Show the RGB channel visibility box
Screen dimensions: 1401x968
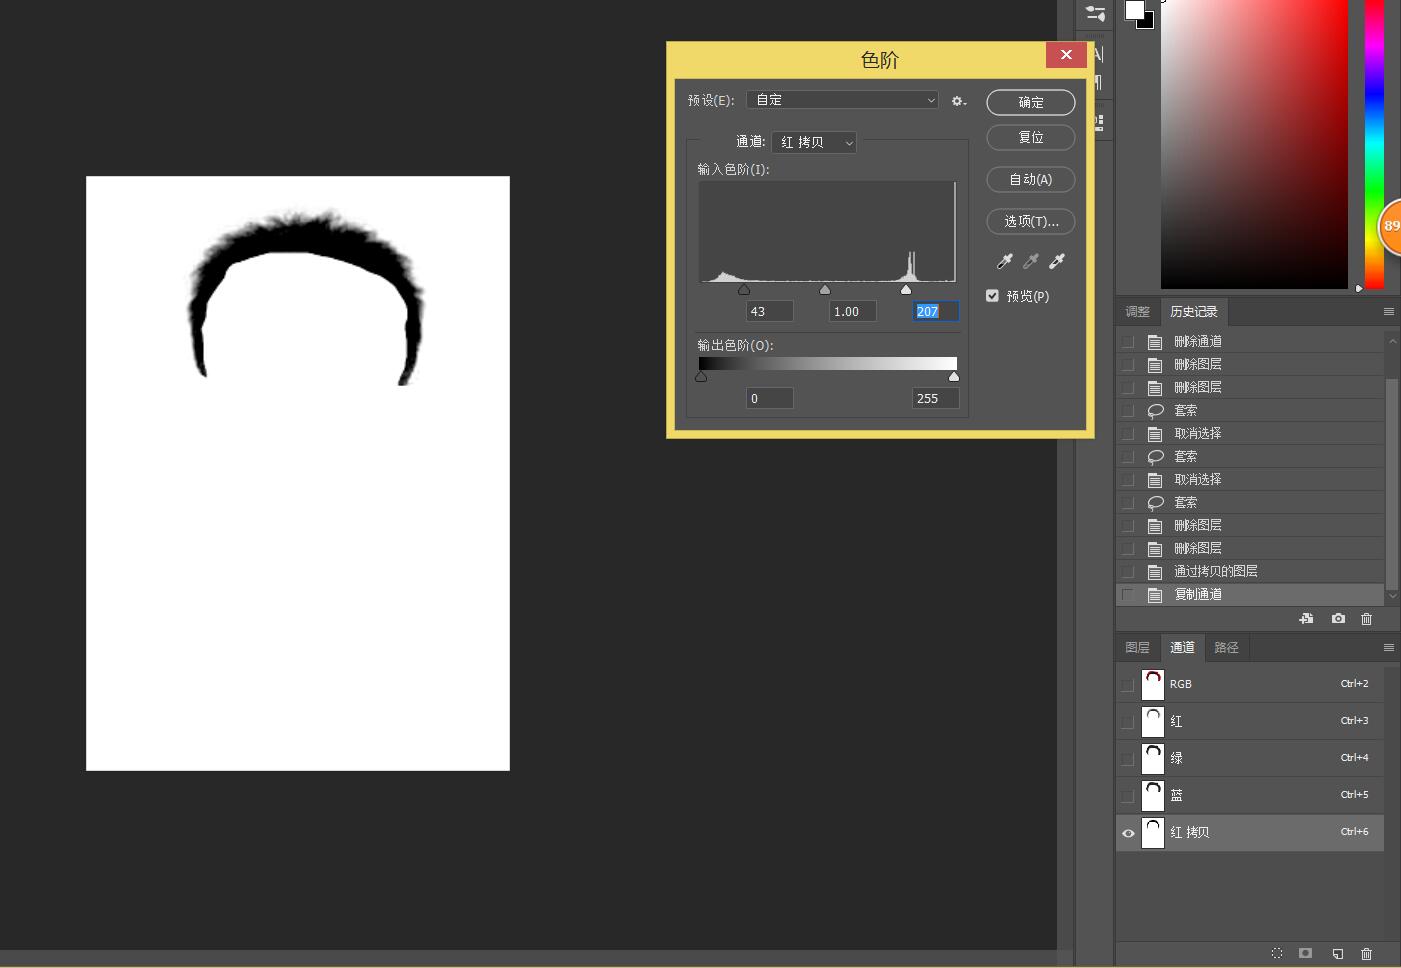point(1128,685)
